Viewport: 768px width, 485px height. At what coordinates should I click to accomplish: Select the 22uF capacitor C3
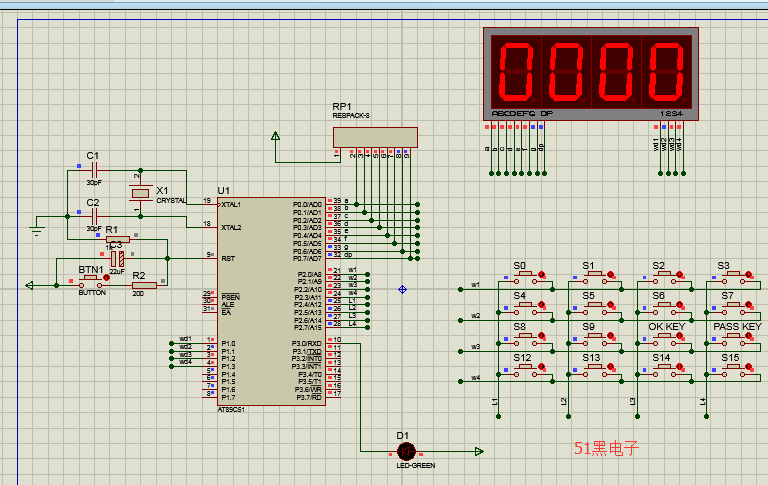click(117, 259)
